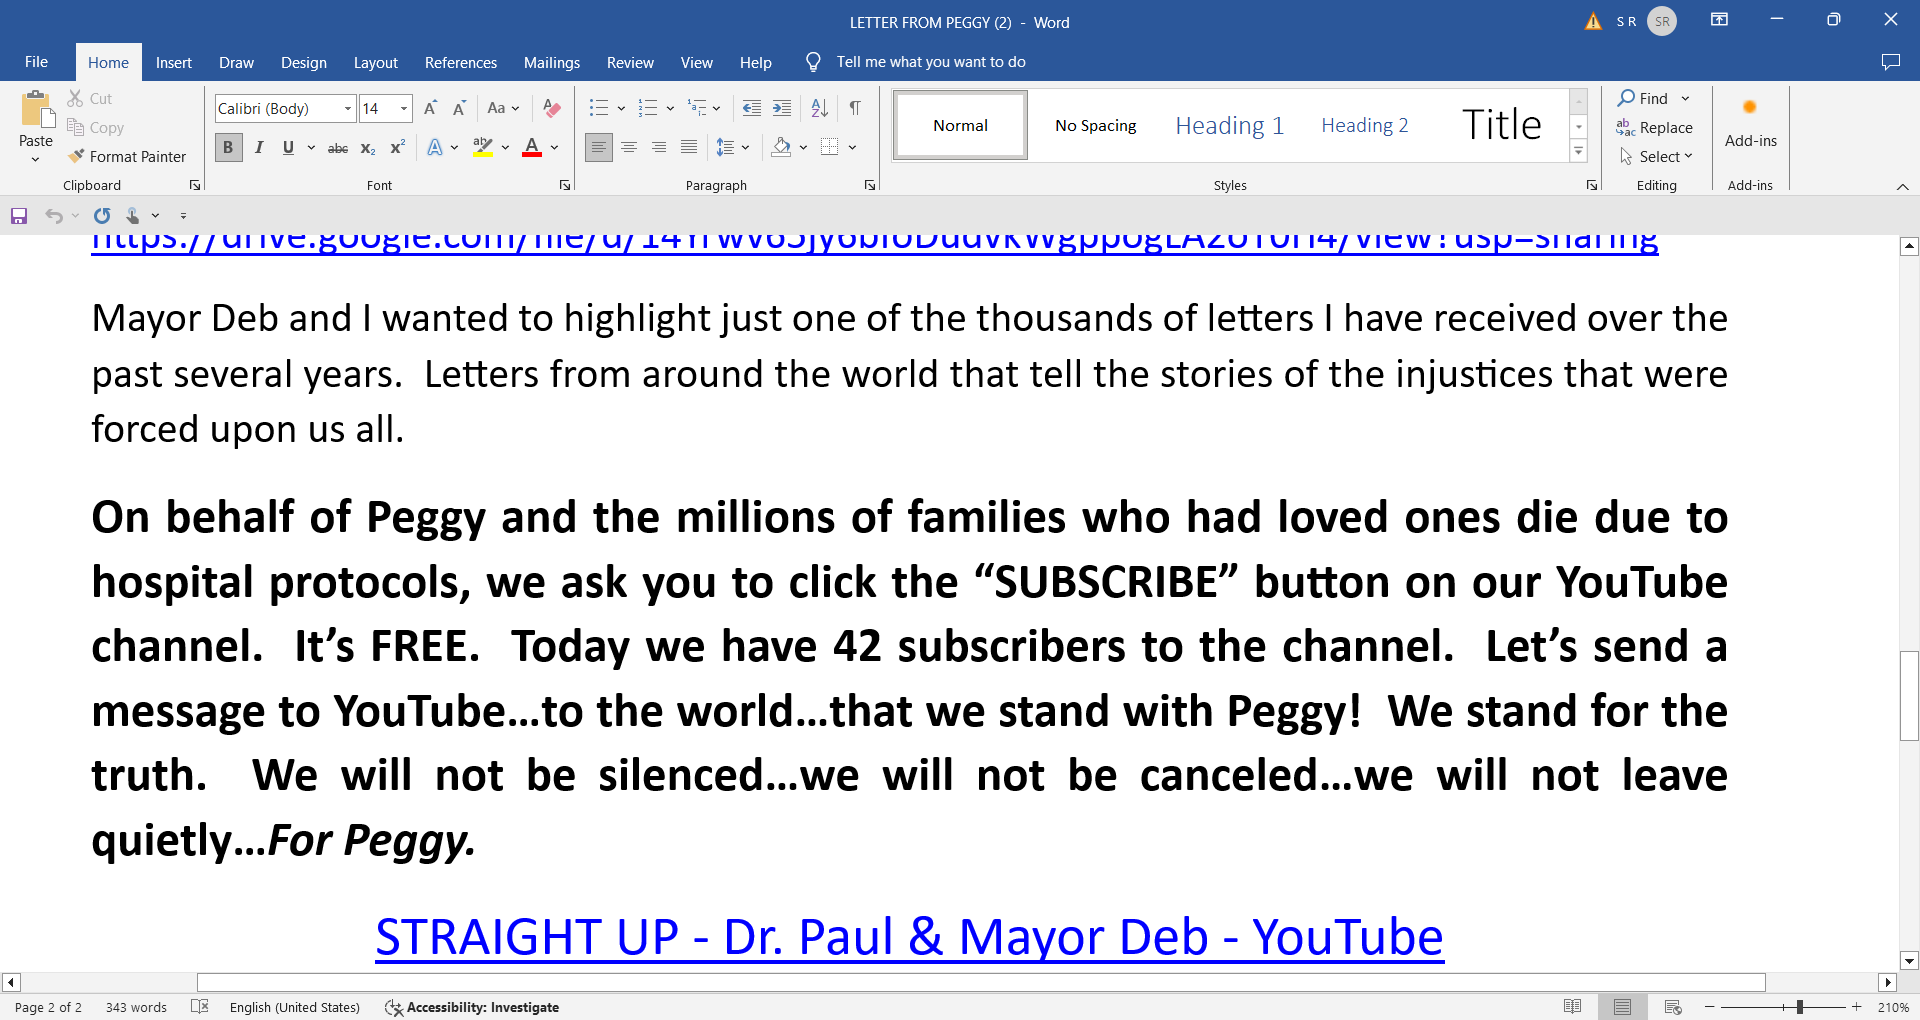
Task: Shrink font size with smaller A icon
Action: 459,108
